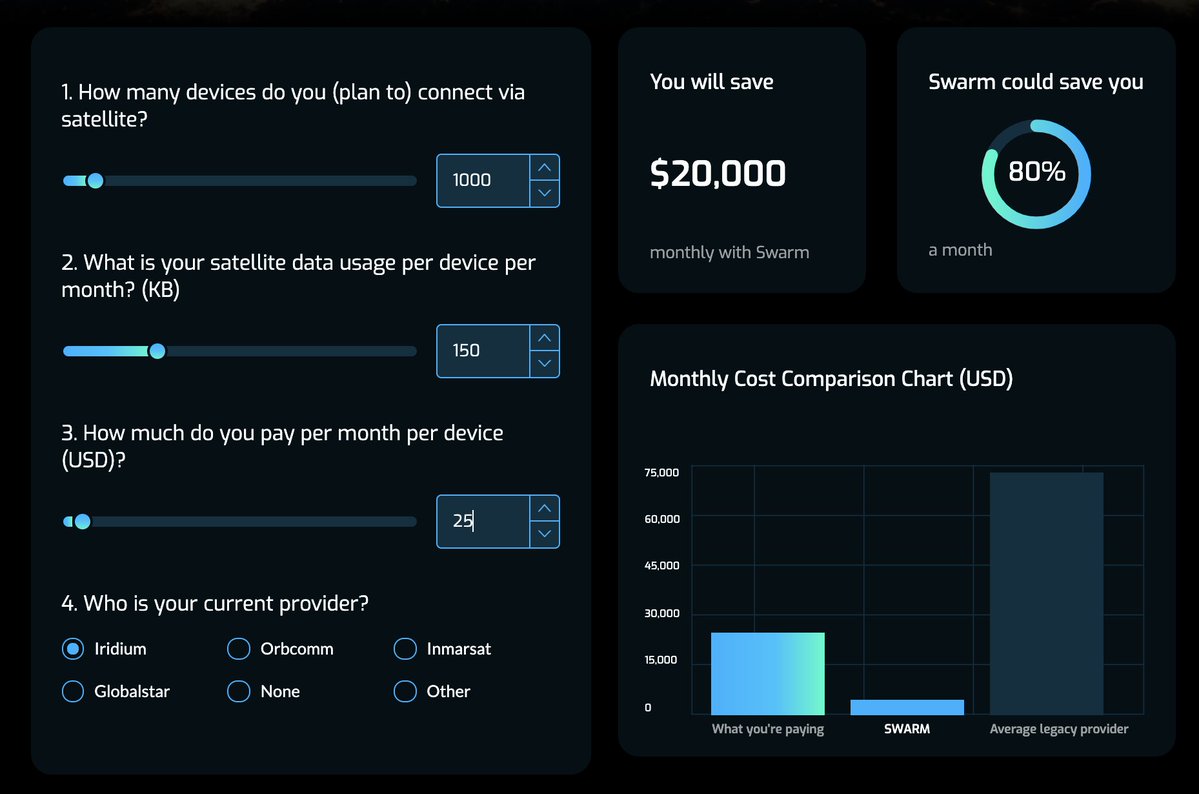Viewport: 1199px width, 794px height.
Task: Focus the devices field showing 1000
Action: 483,181
